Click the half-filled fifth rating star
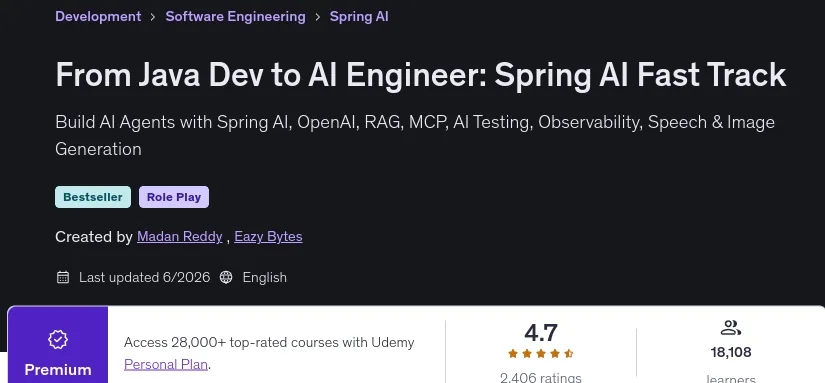 (x=568, y=354)
